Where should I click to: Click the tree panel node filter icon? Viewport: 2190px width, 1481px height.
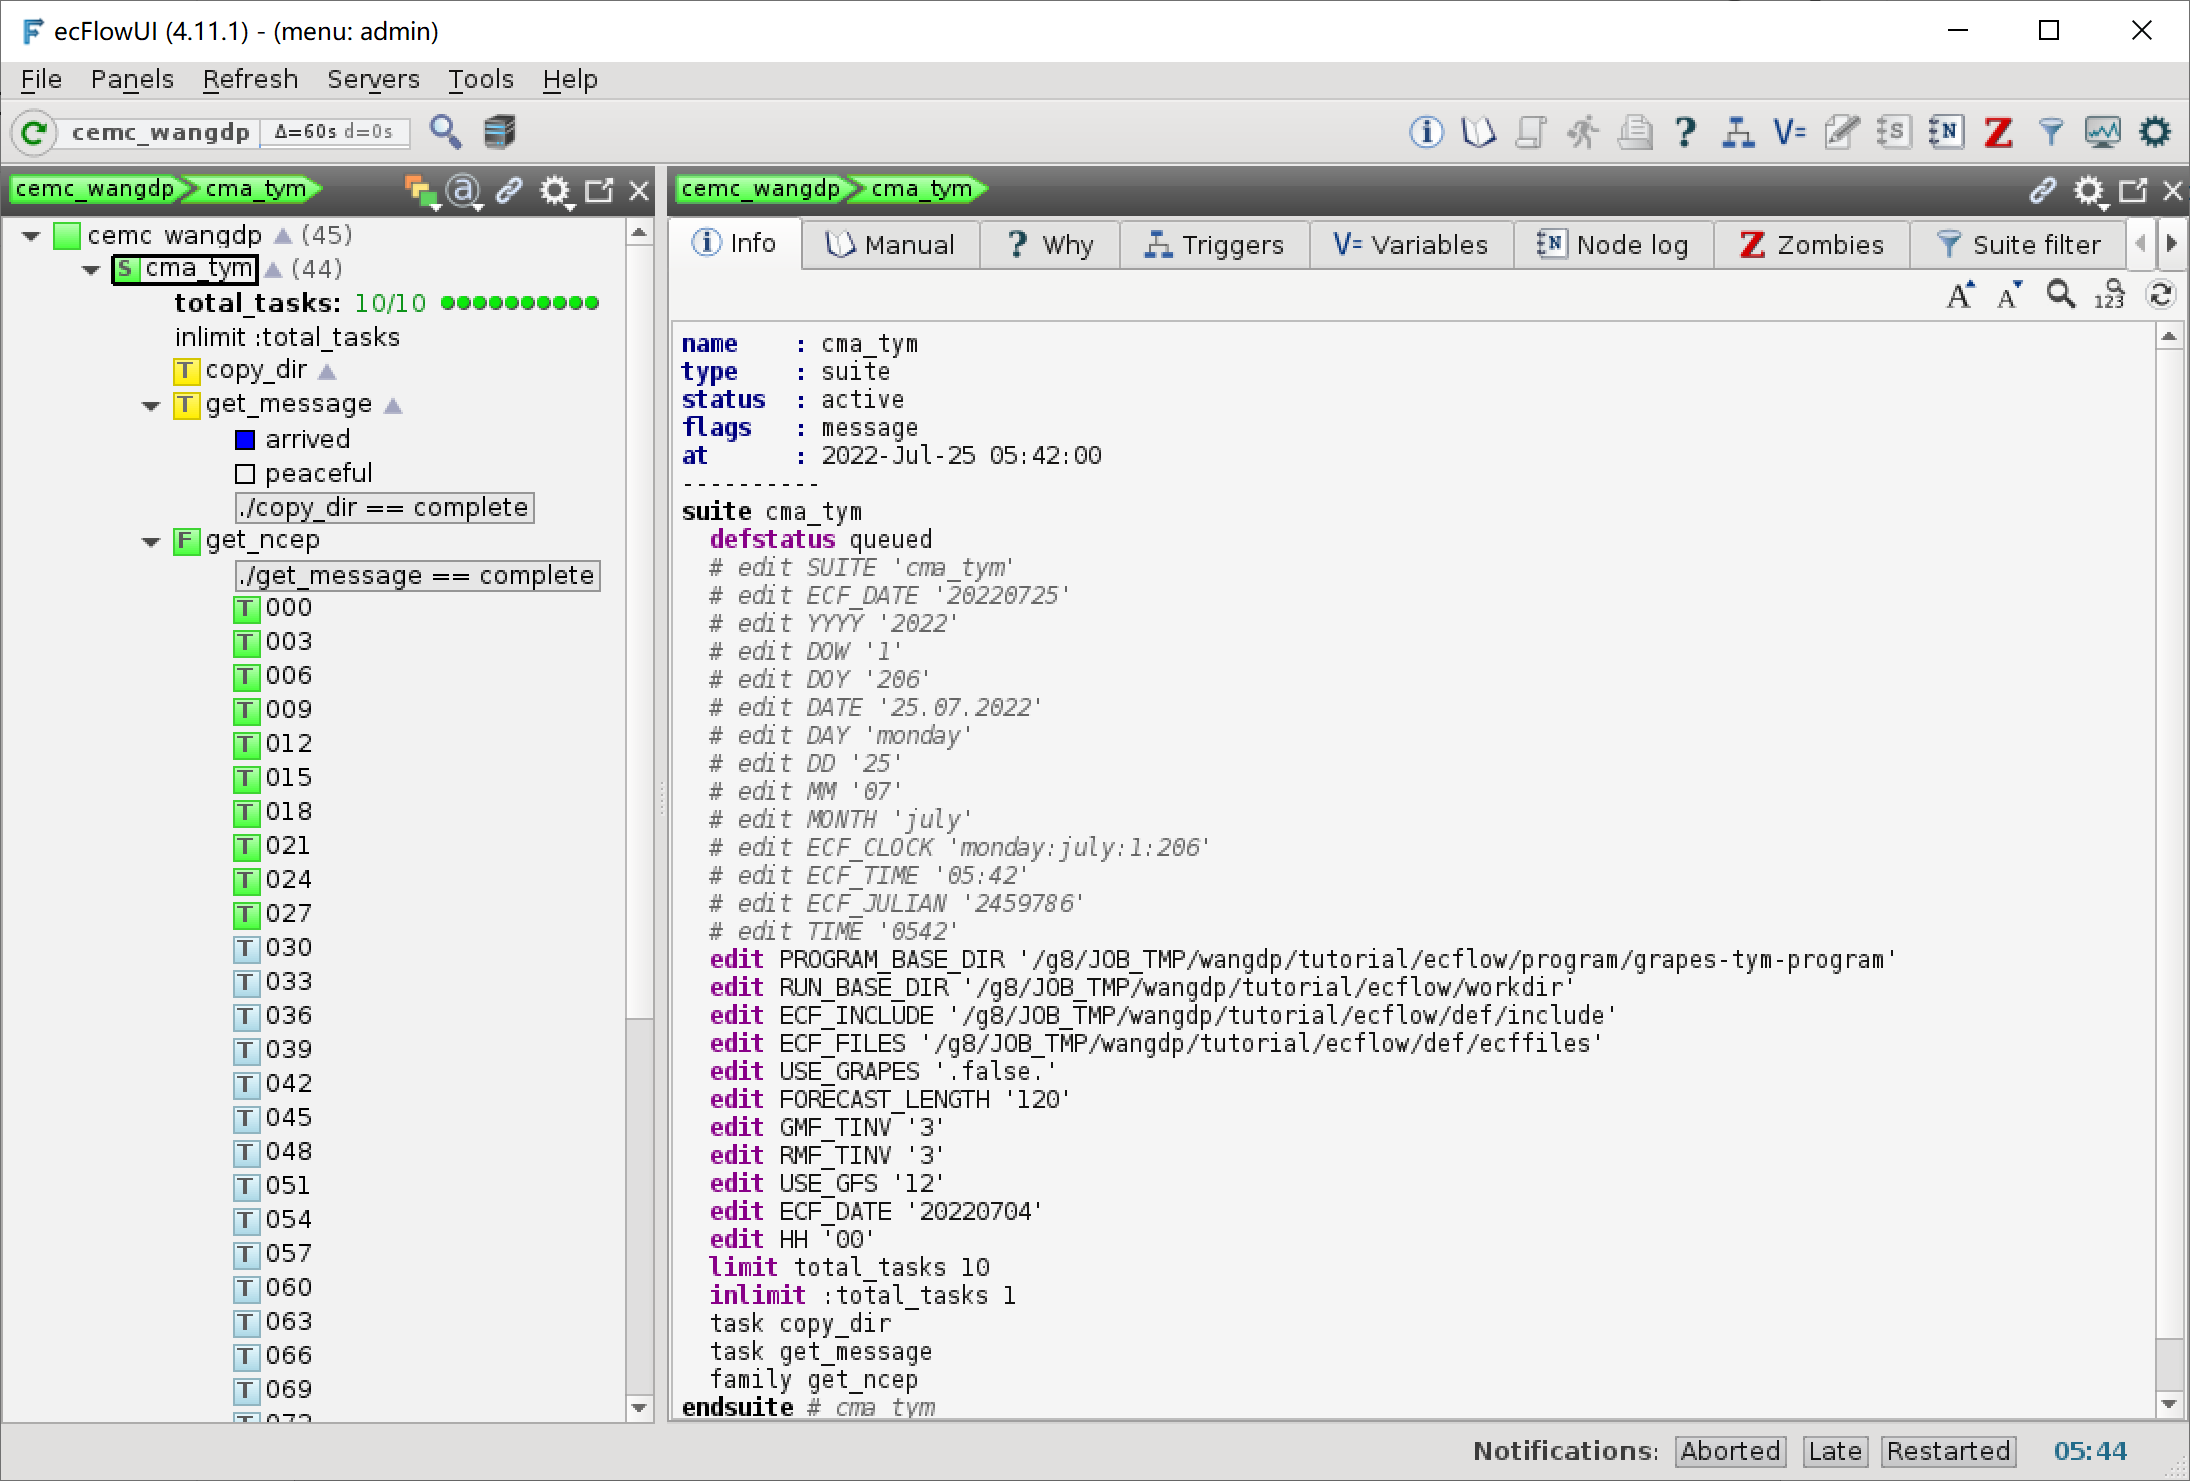(421, 190)
